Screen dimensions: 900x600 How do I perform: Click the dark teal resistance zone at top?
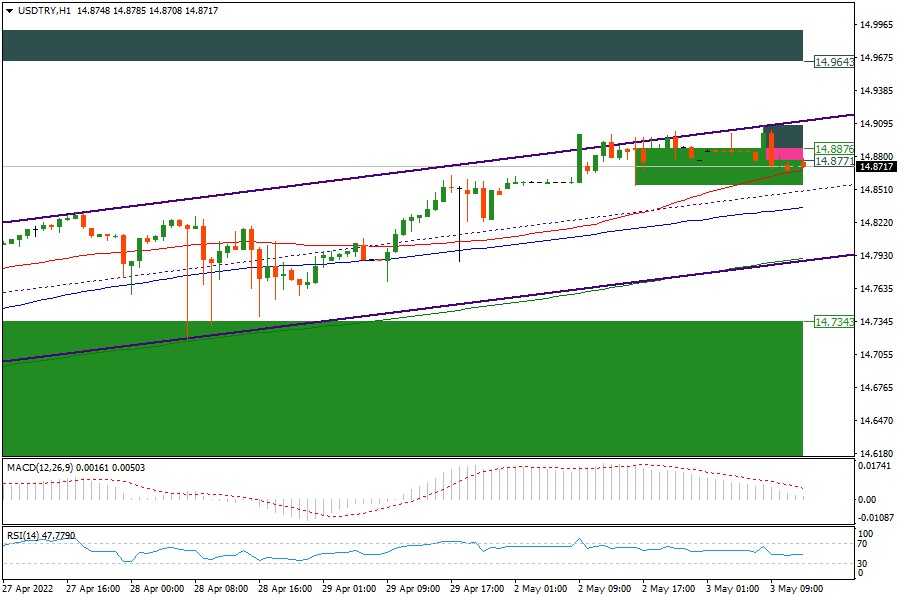coord(400,45)
